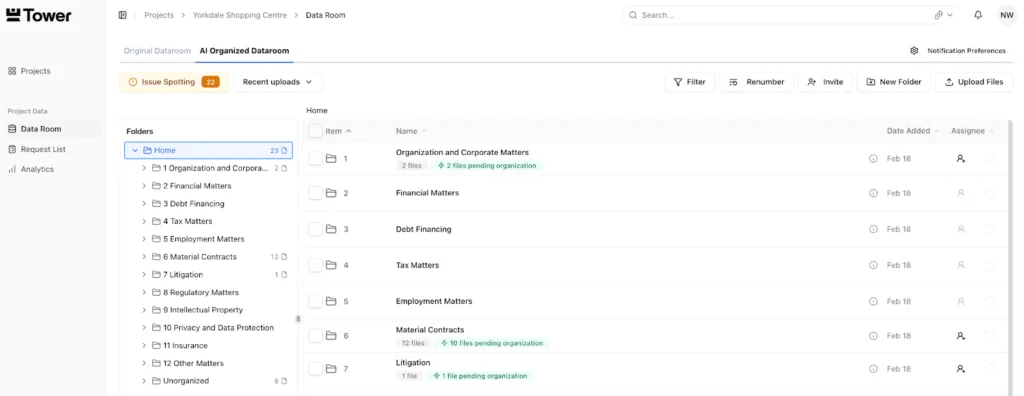This screenshot has height=396, width=1024.
Task: Assign a user to Organization and Corporate Matters
Action: click(961, 159)
